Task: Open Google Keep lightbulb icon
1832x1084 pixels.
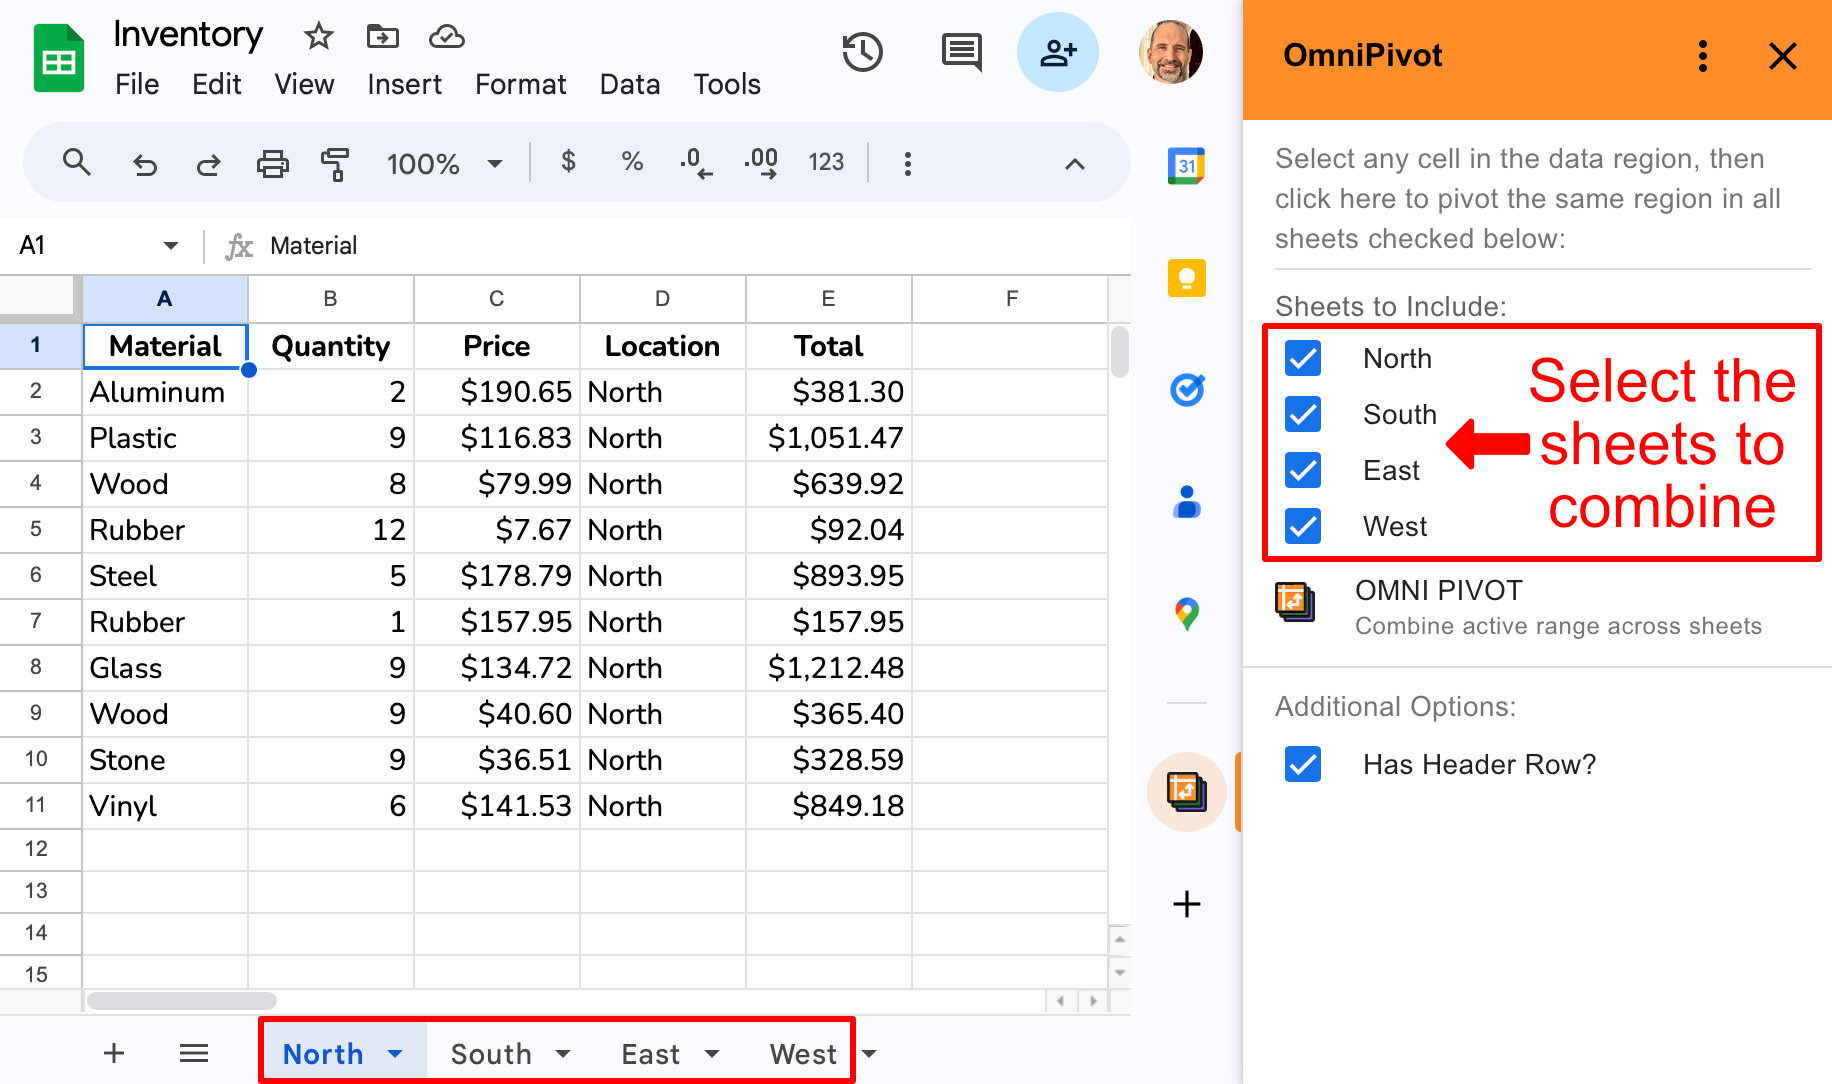Action: point(1186,278)
